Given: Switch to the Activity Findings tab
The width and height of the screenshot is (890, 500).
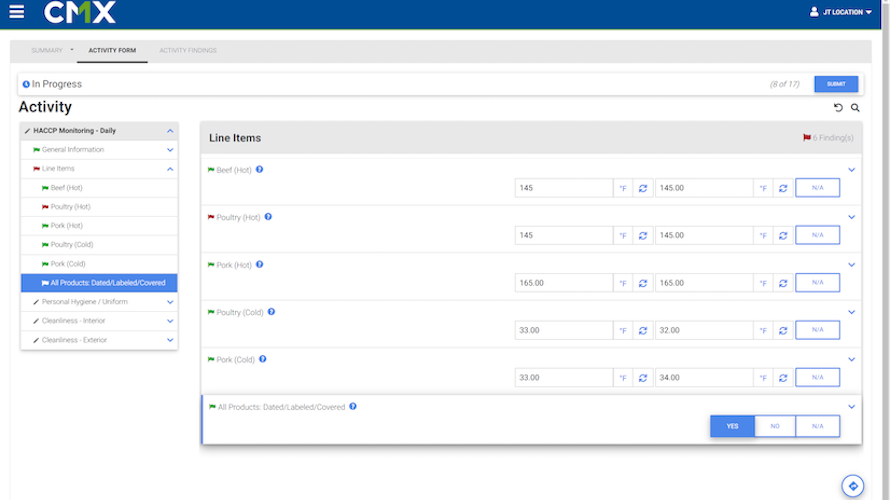Looking at the screenshot, I should pyautogui.click(x=188, y=50).
